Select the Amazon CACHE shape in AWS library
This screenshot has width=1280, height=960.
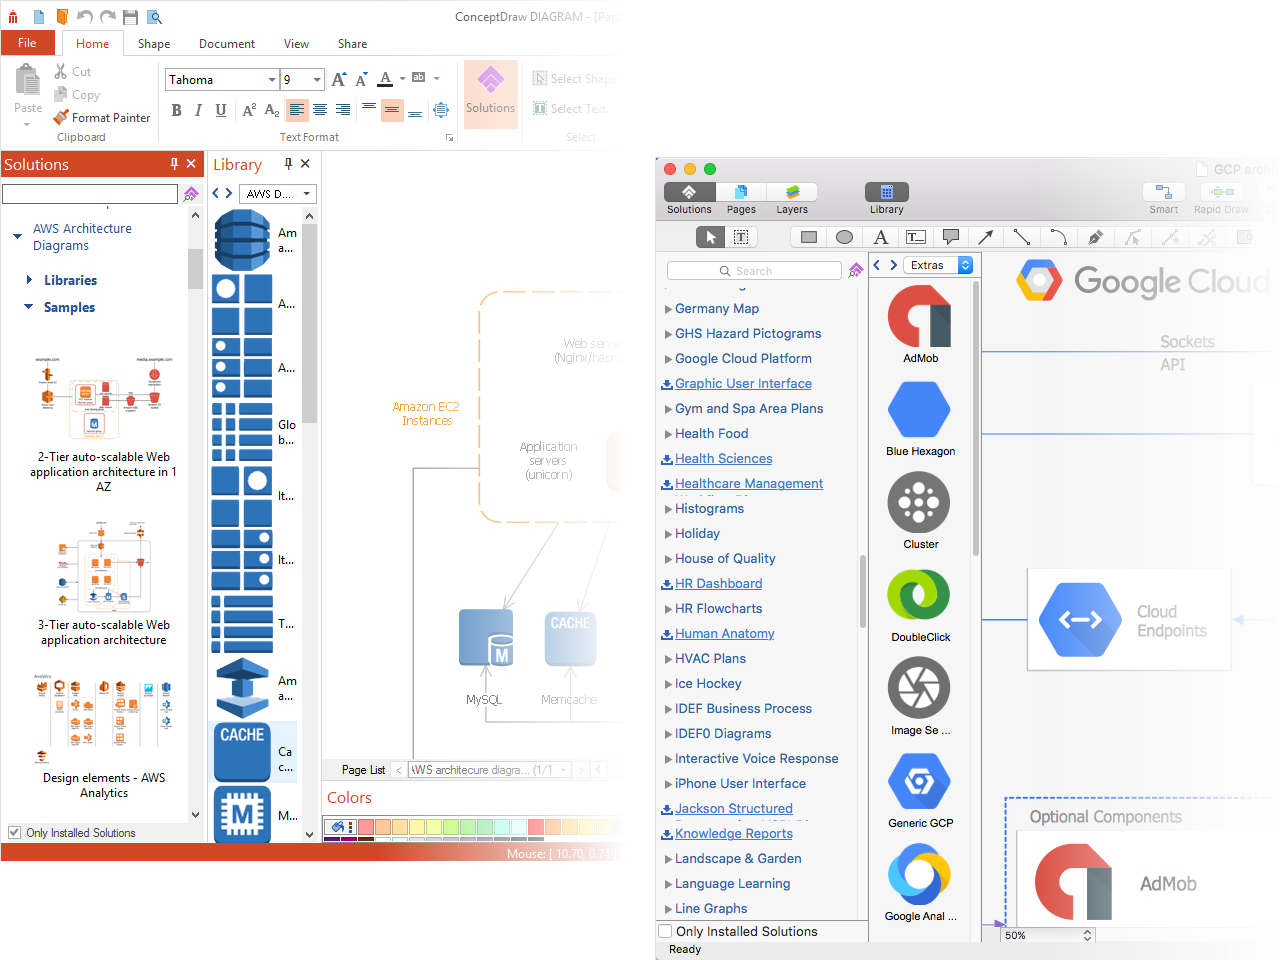pyautogui.click(x=242, y=752)
